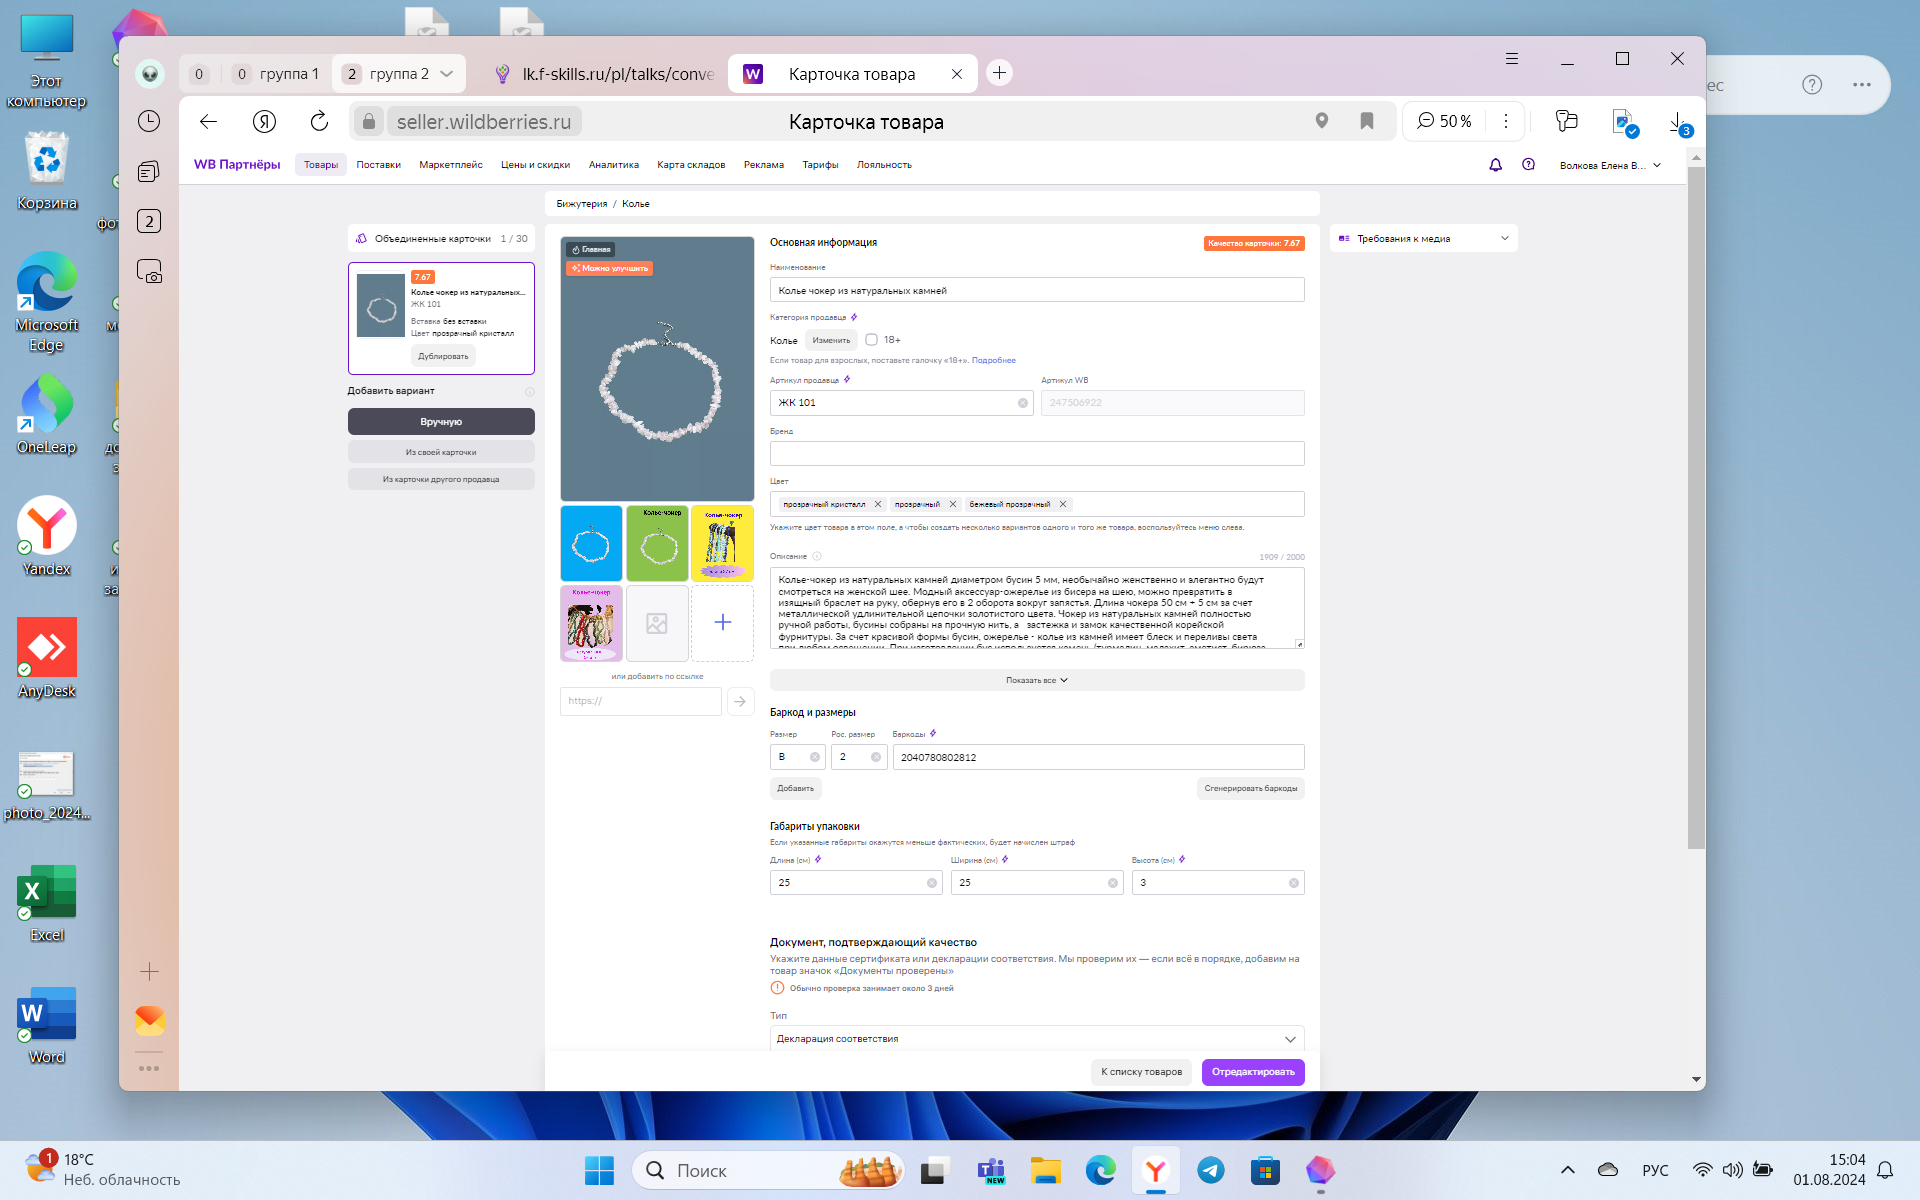Open a new browser tab with plus
Image resolution: width=1920 pixels, height=1200 pixels.
999,73
